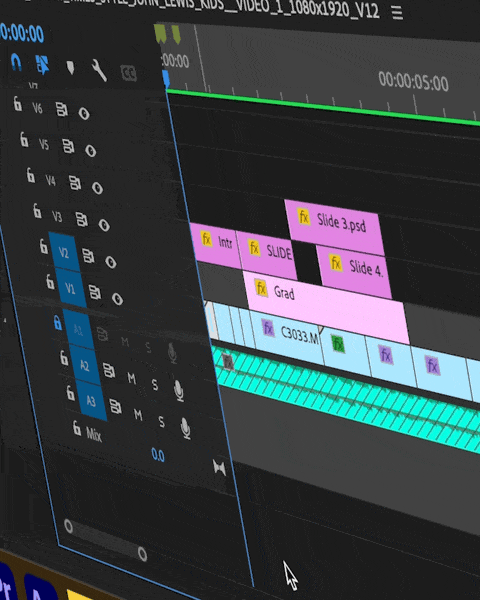Viewport: 480px width, 600px height.
Task: Click the dimmed microphone on A1
Action: click(172, 353)
